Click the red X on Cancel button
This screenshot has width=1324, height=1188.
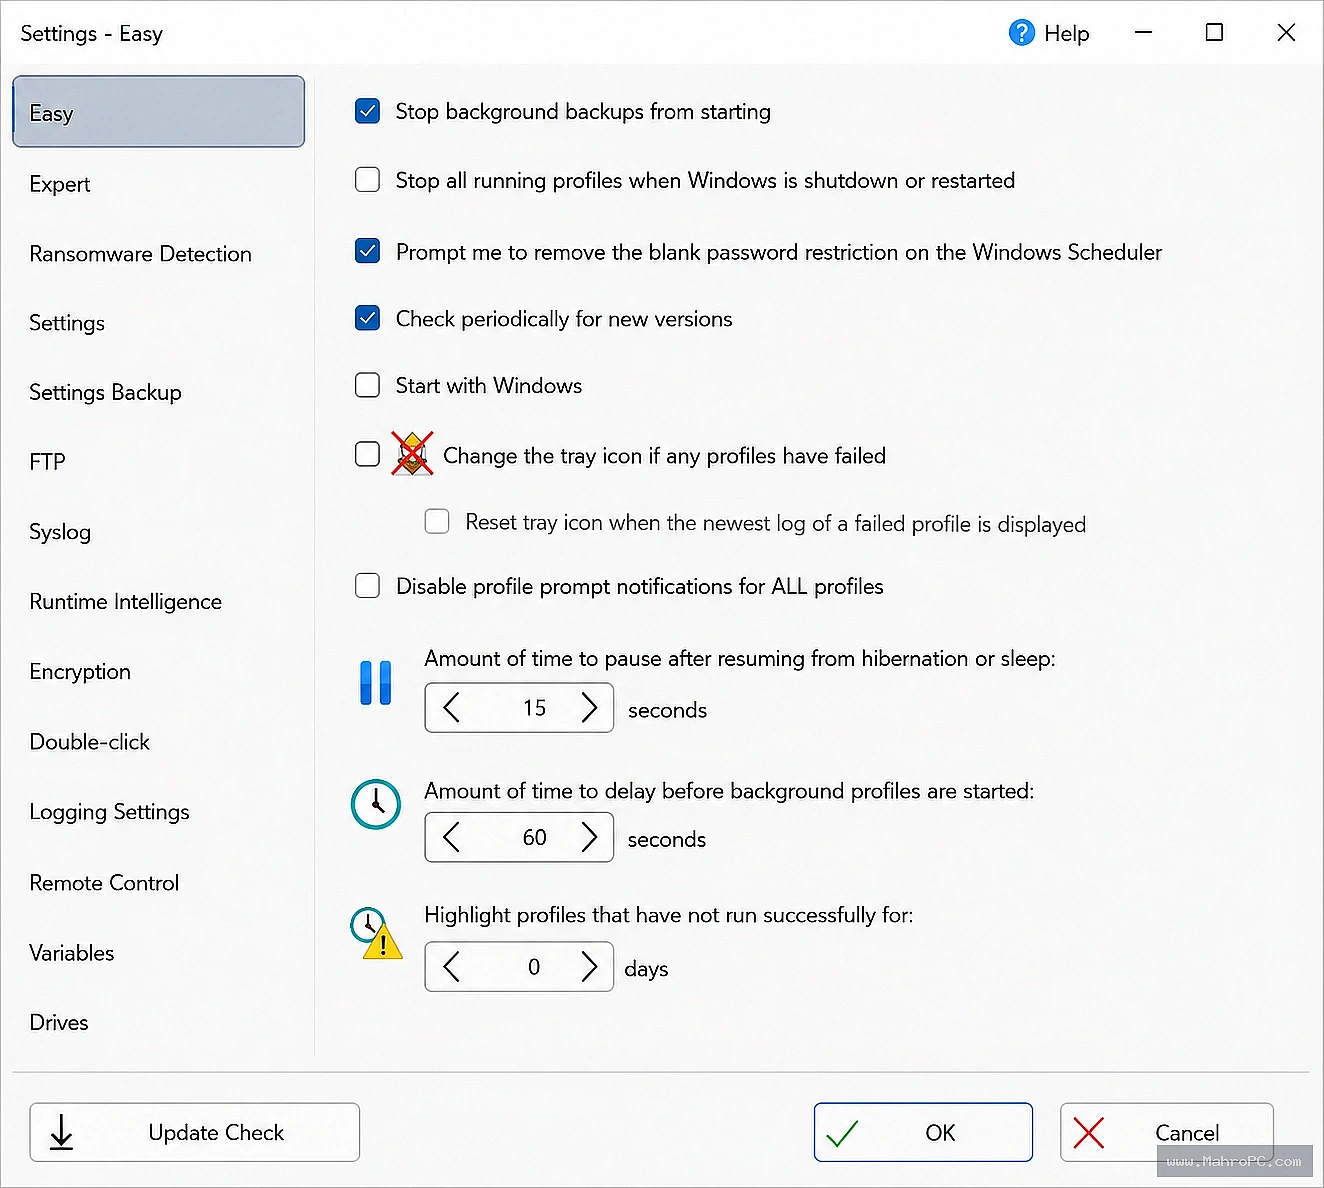point(1088,1133)
